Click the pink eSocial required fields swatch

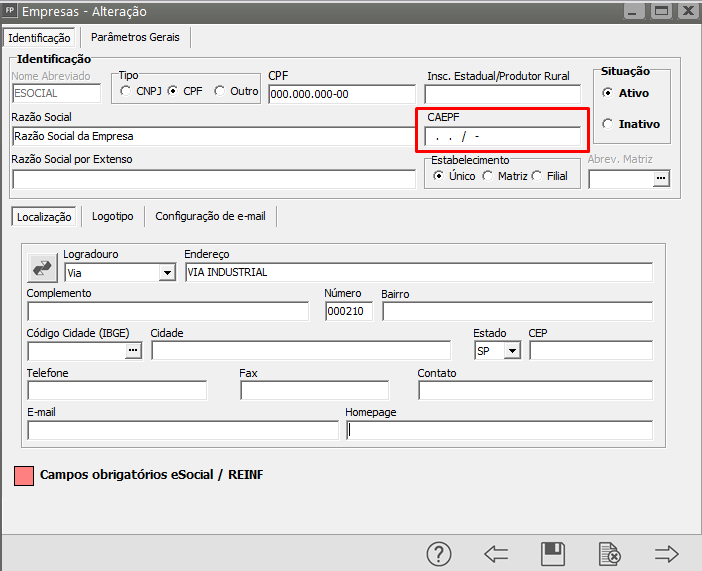click(24, 476)
